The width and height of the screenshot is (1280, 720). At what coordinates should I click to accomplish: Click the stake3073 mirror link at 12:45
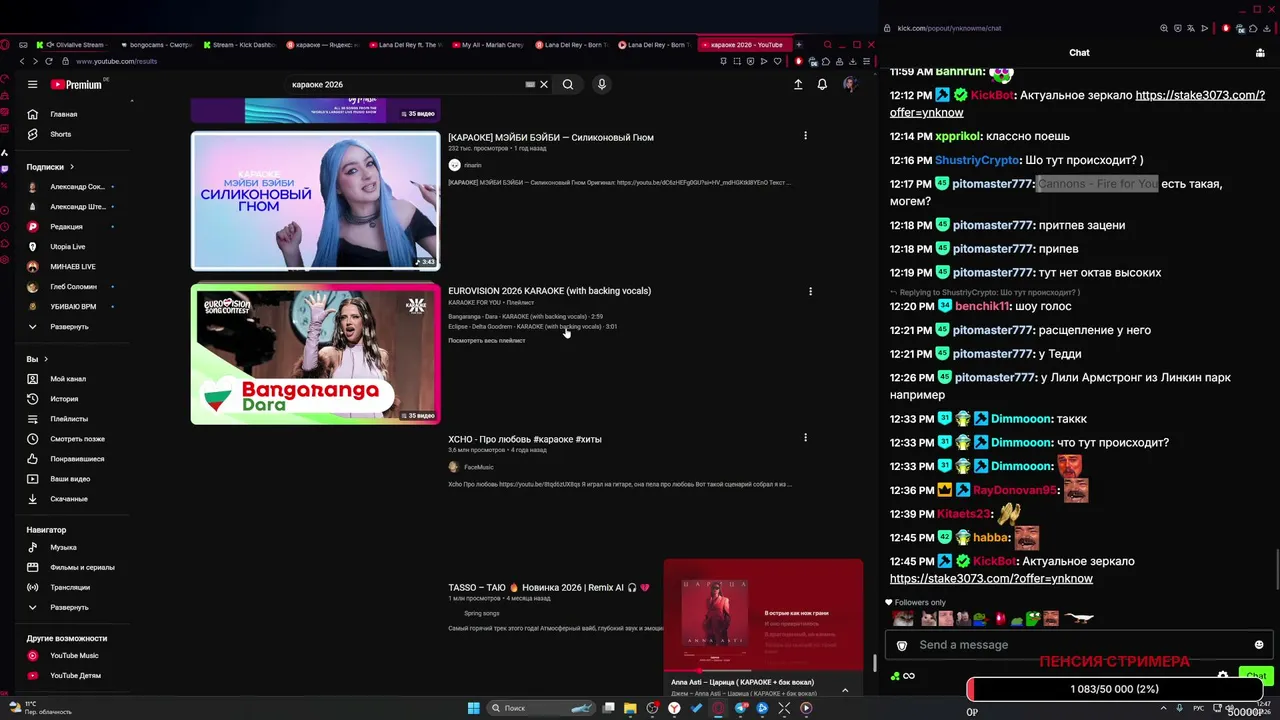pyautogui.click(x=991, y=579)
